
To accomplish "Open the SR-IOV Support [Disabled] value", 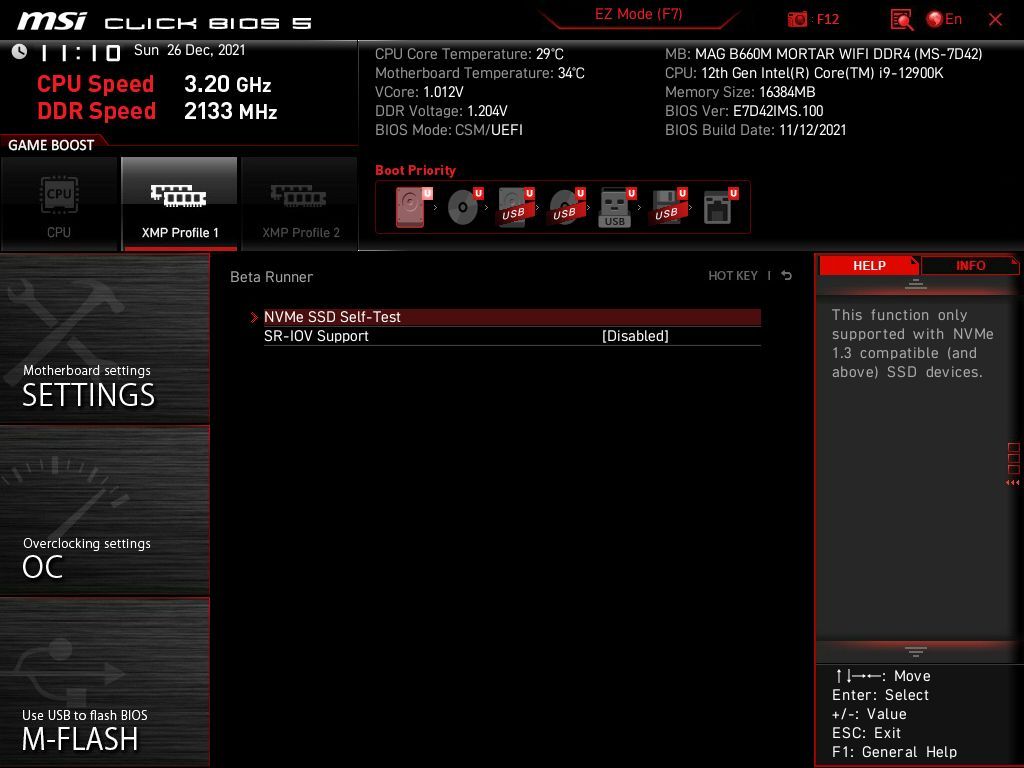I will (x=635, y=336).
